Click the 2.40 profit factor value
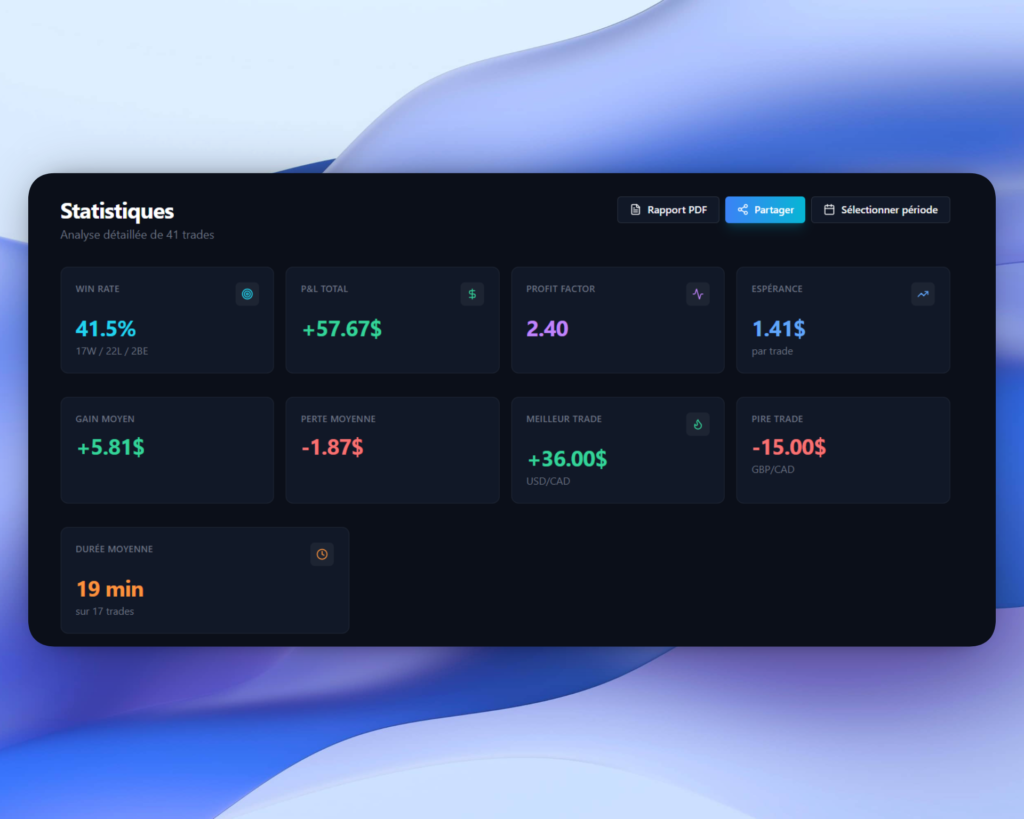Screen dimensions: 1024x819 547,329
